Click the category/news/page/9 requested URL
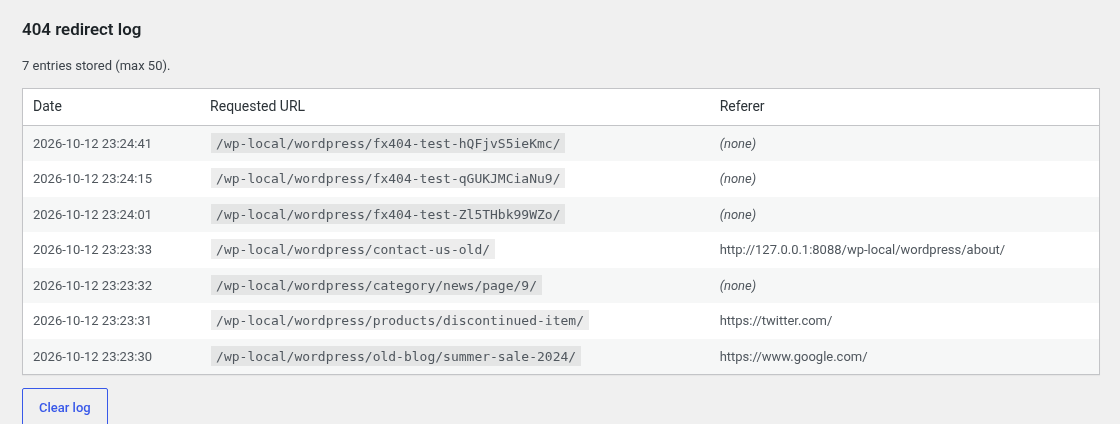Screen dimensions: 1120x424 point(376,286)
